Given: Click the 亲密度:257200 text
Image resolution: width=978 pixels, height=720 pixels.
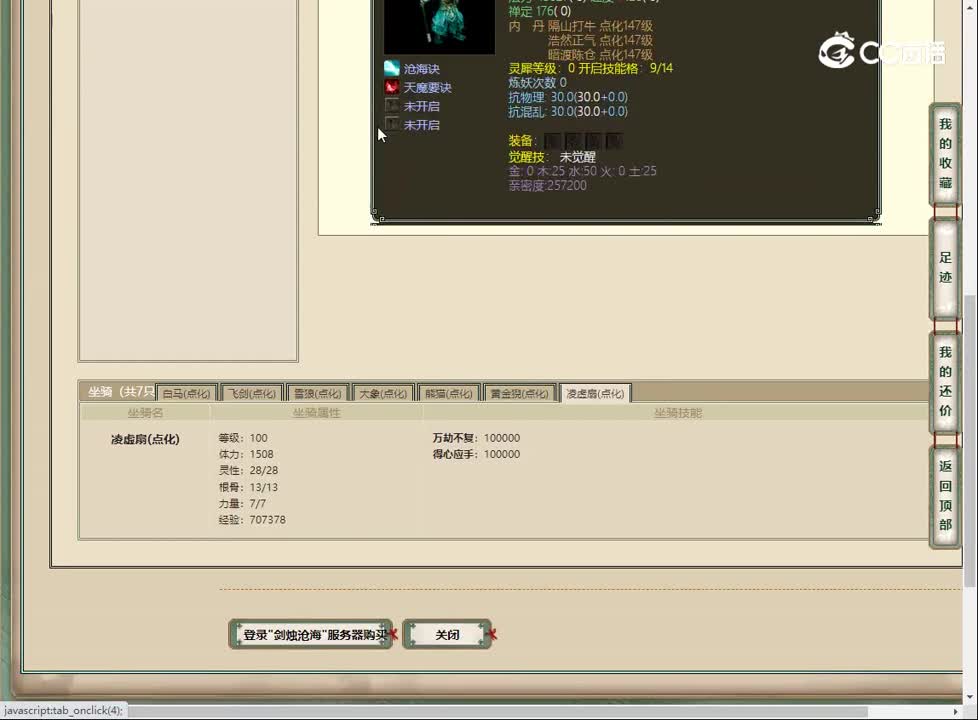Looking at the screenshot, I should point(548,185).
